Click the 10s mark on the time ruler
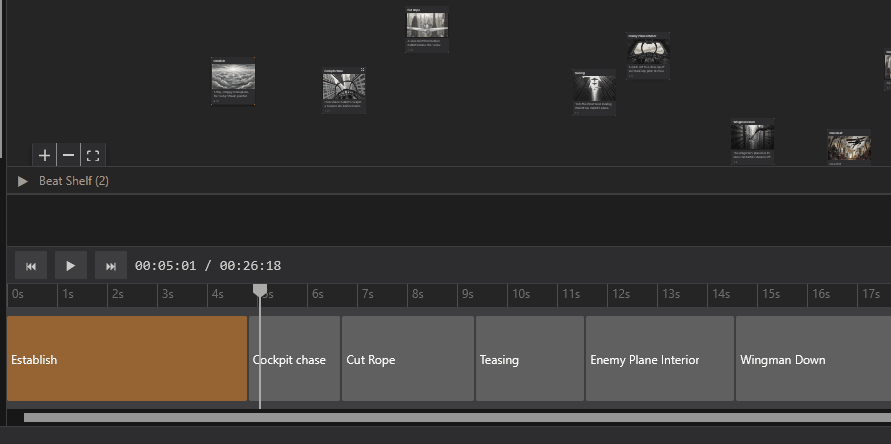 (519, 294)
